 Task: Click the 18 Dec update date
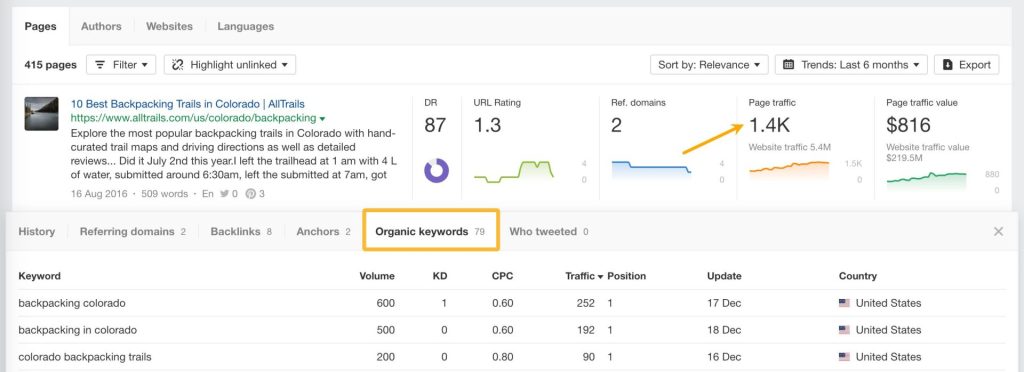click(724, 330)
